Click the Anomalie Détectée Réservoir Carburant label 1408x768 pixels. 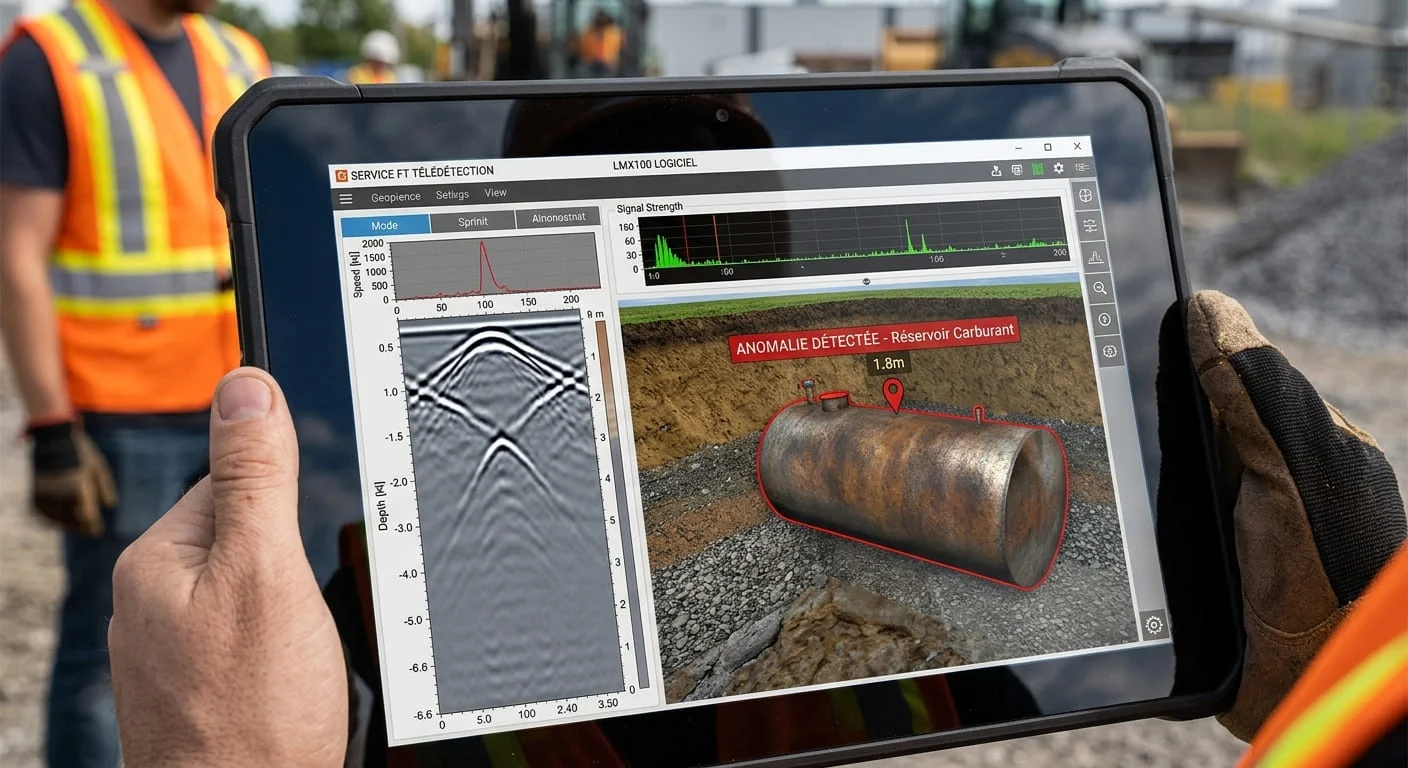click(874, 337)
